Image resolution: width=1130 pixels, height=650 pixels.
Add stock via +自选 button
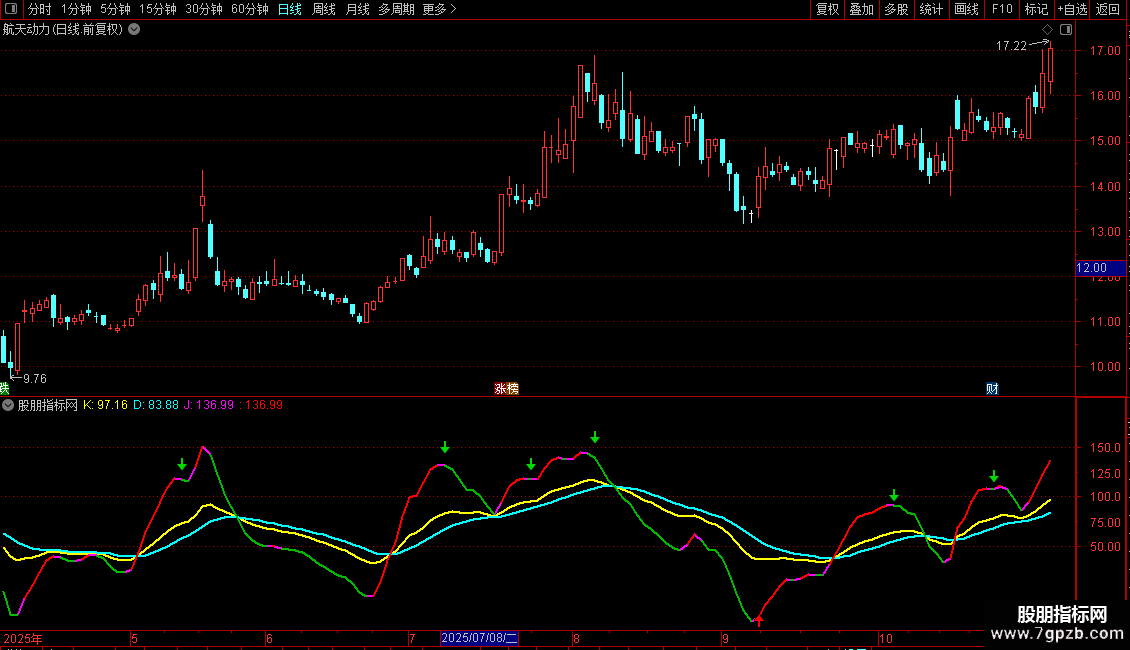pyautogui.click(x=1071, y=9)
